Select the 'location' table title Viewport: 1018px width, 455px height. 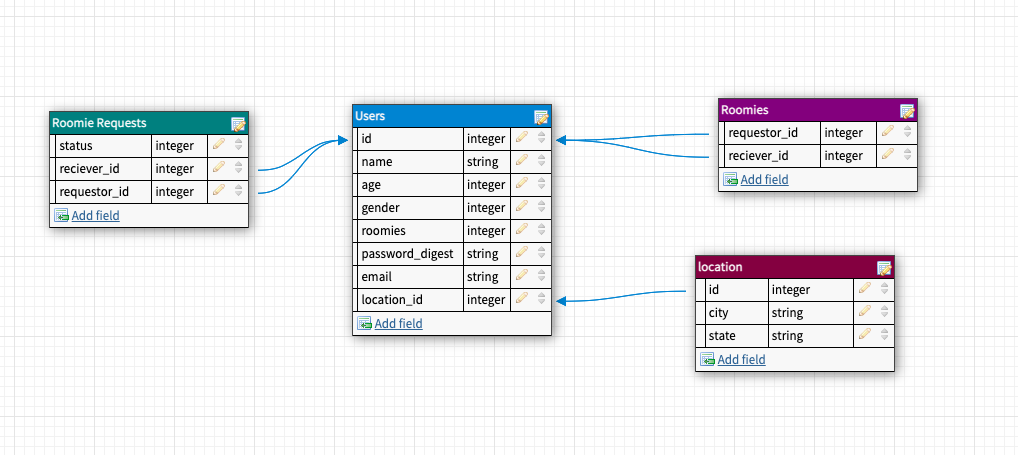[x=720, y=267]
